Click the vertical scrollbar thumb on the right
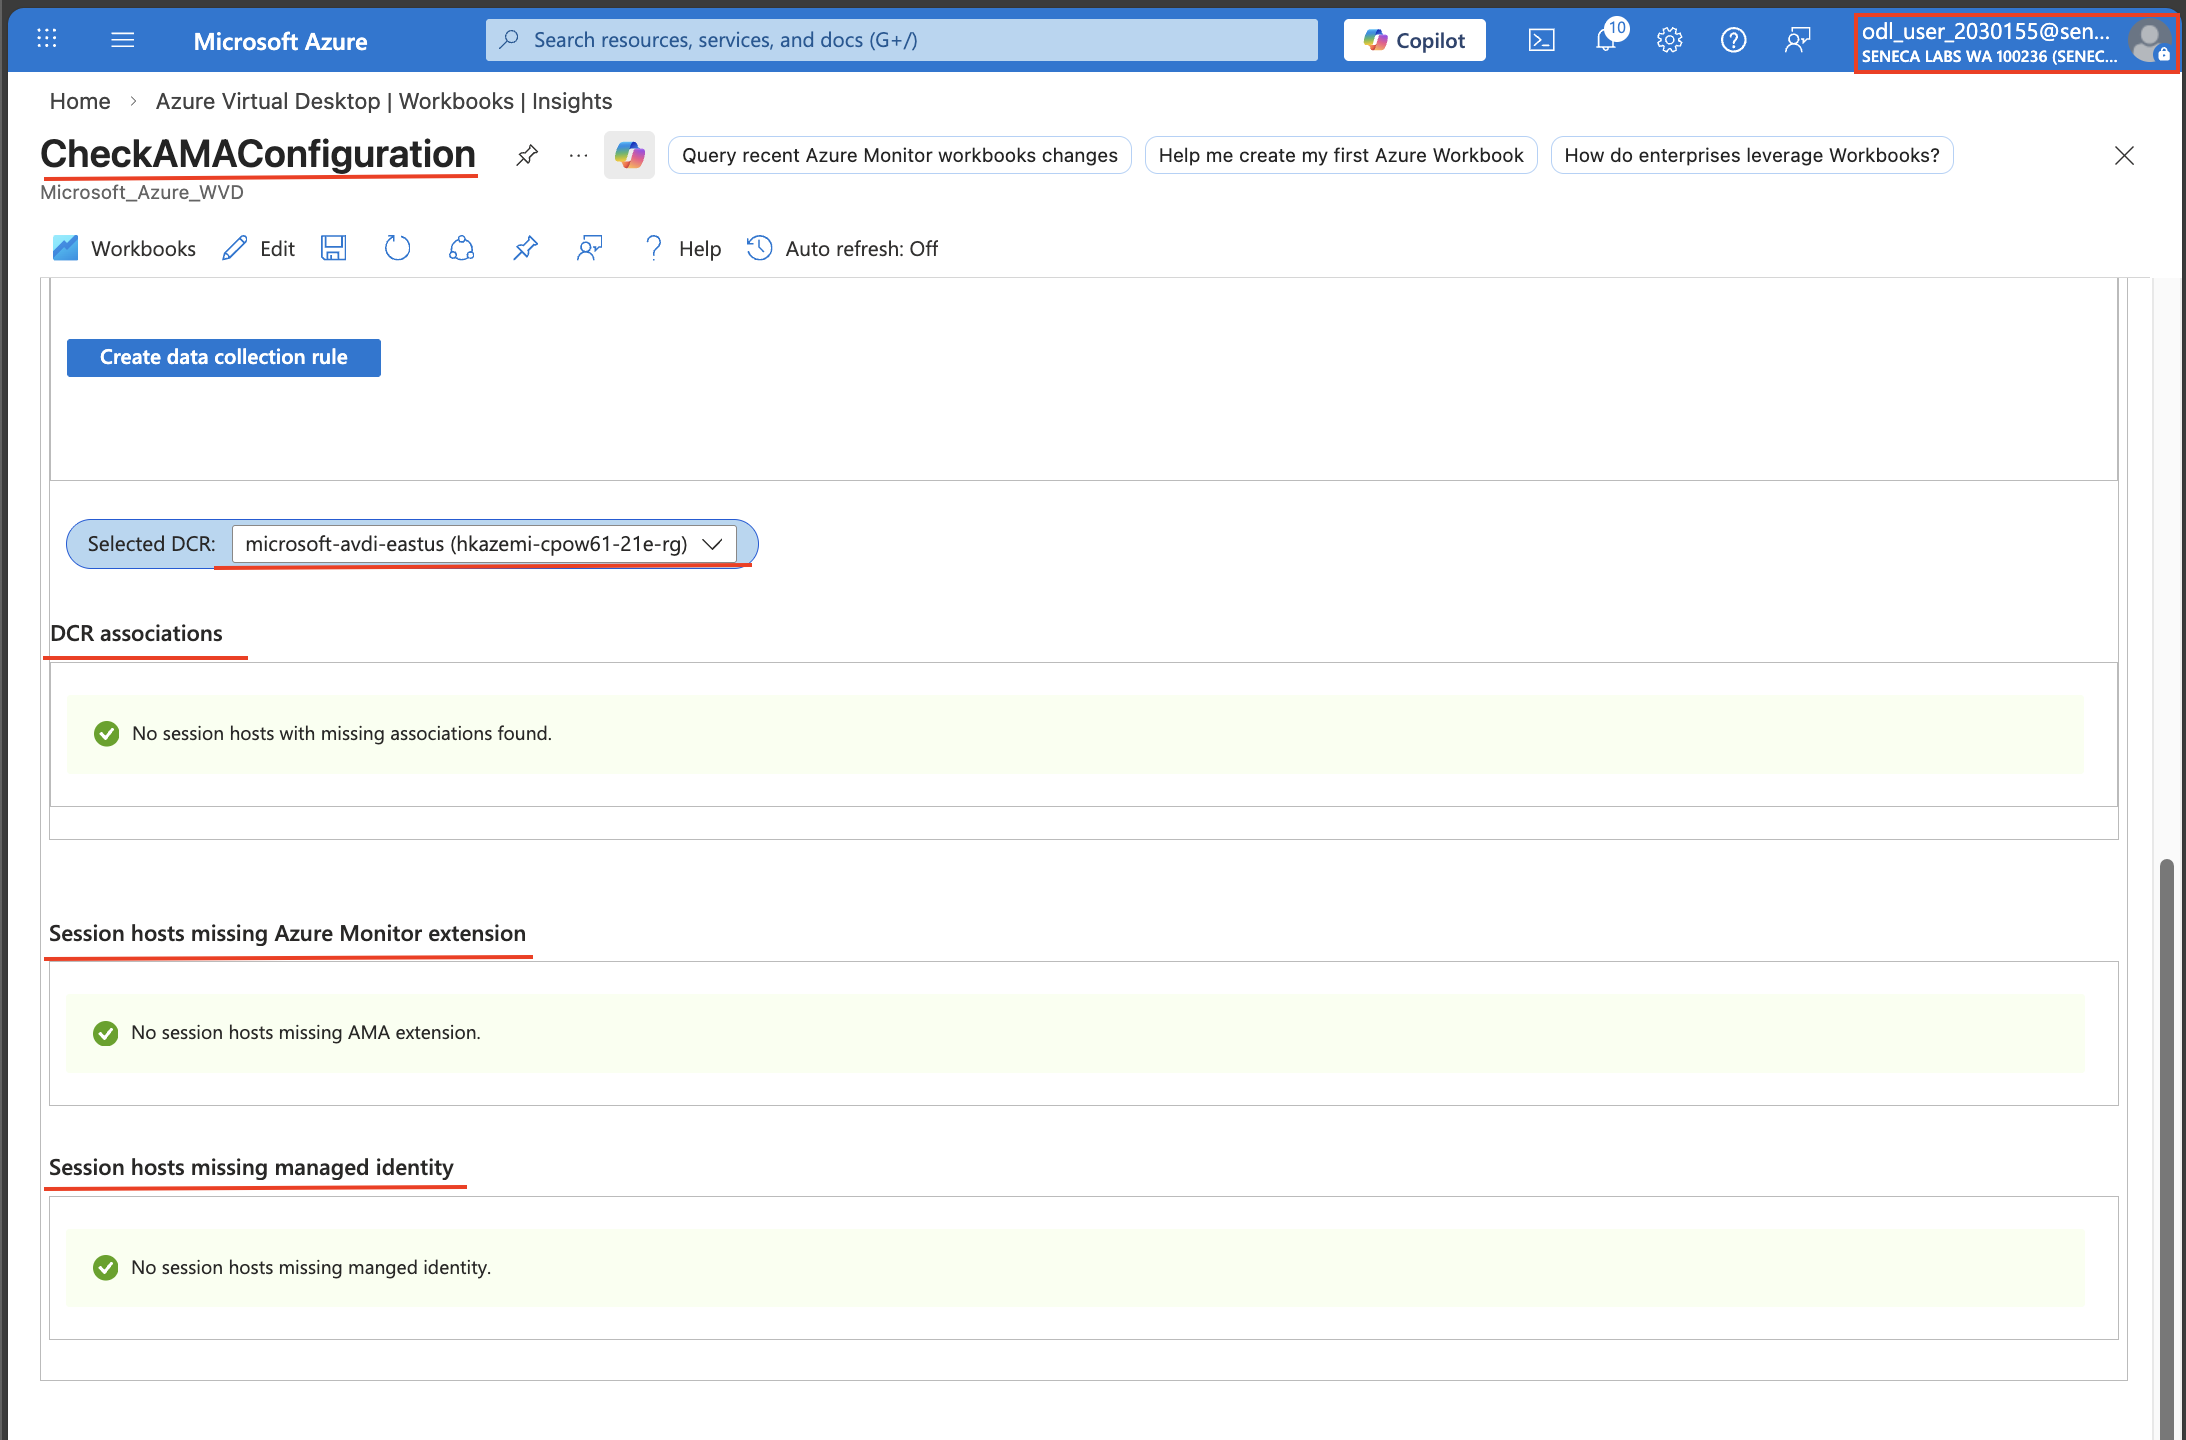Viewport: 2186px width, 1440px height. click(x=2166, y=1148)
